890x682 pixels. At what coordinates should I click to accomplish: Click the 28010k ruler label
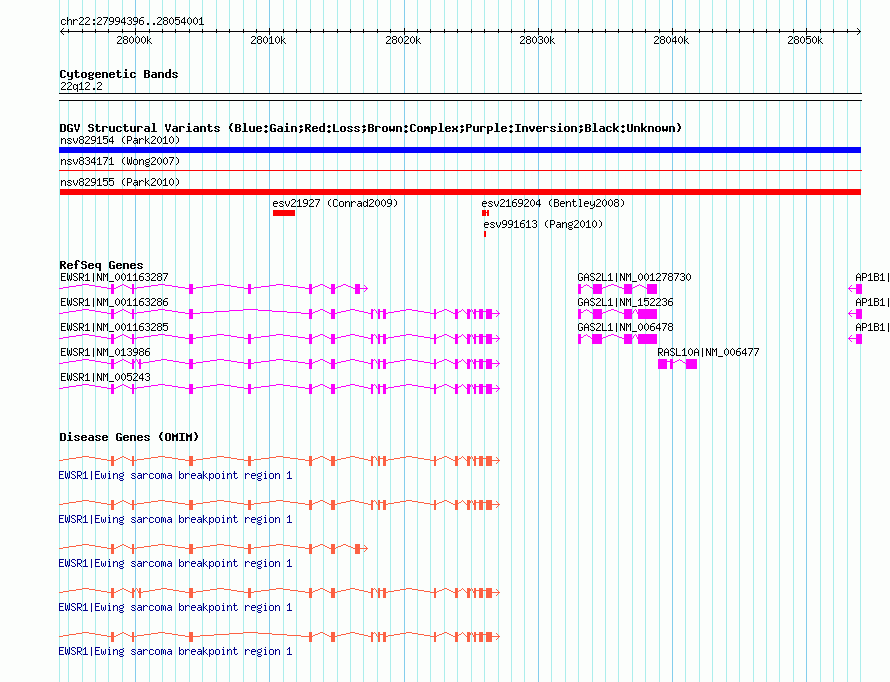point(268,40)
